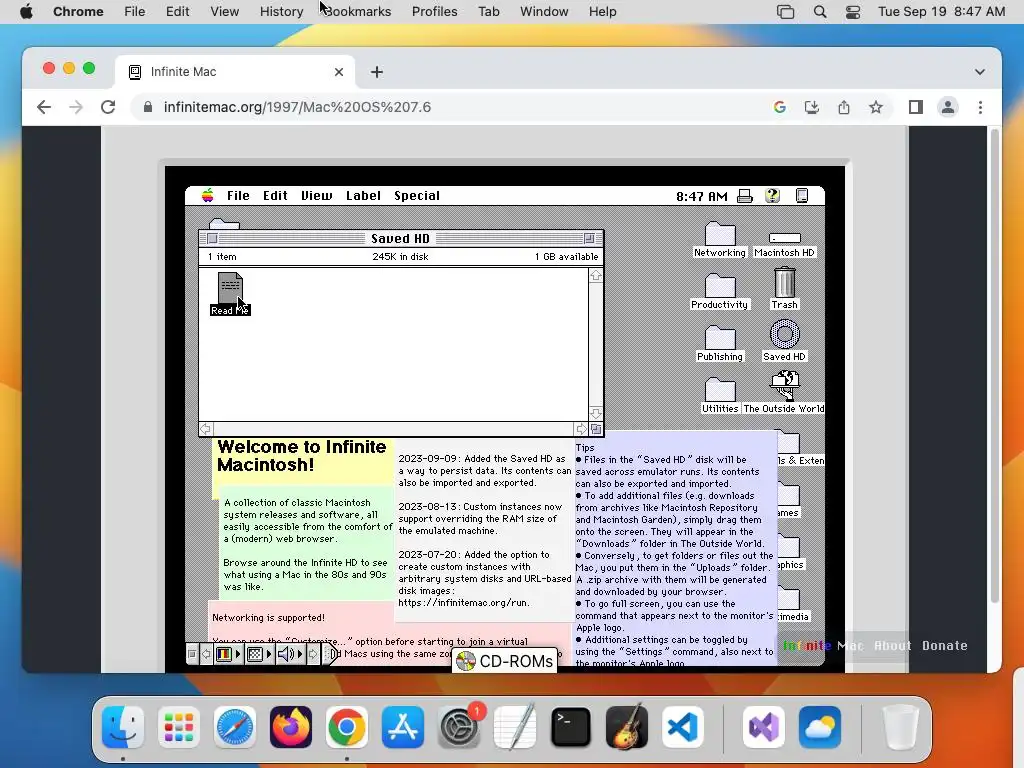This screenshot has height=768, width=1024.
Task: Click the Saved HD window title bar
Action: 400,238
